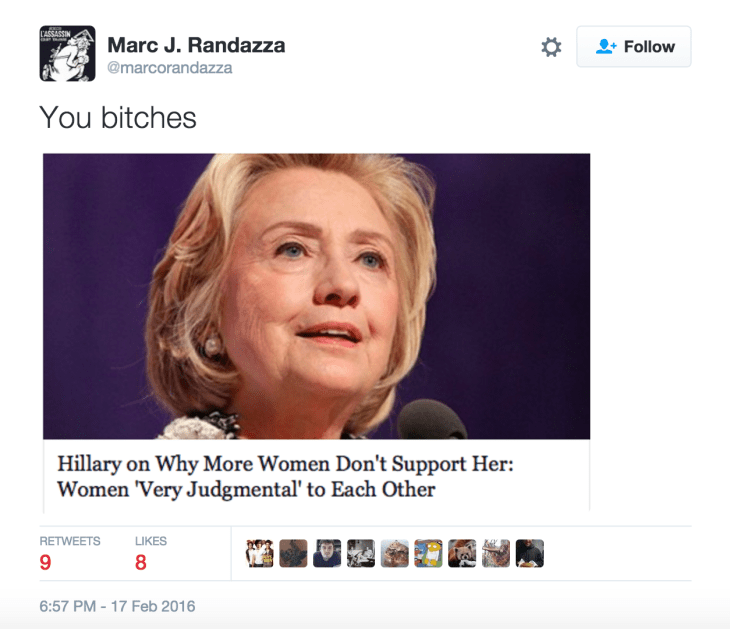730x629 pixels.
Task: Select the brown map-pattern avatar
Action: (293, 553)
